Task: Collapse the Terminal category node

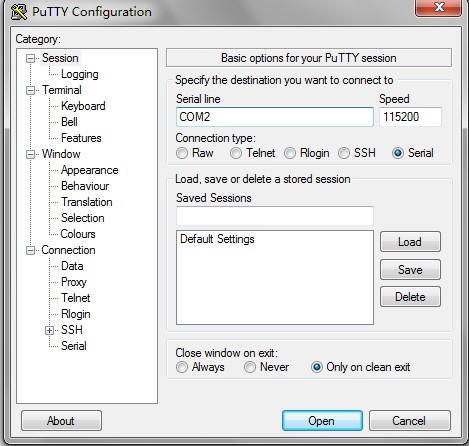Action: [30, 90]
